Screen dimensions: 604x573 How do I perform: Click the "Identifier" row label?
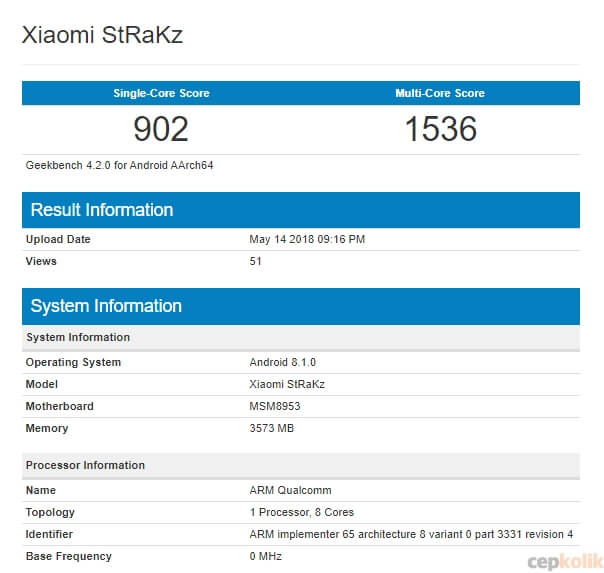click(x=49, y=534)
